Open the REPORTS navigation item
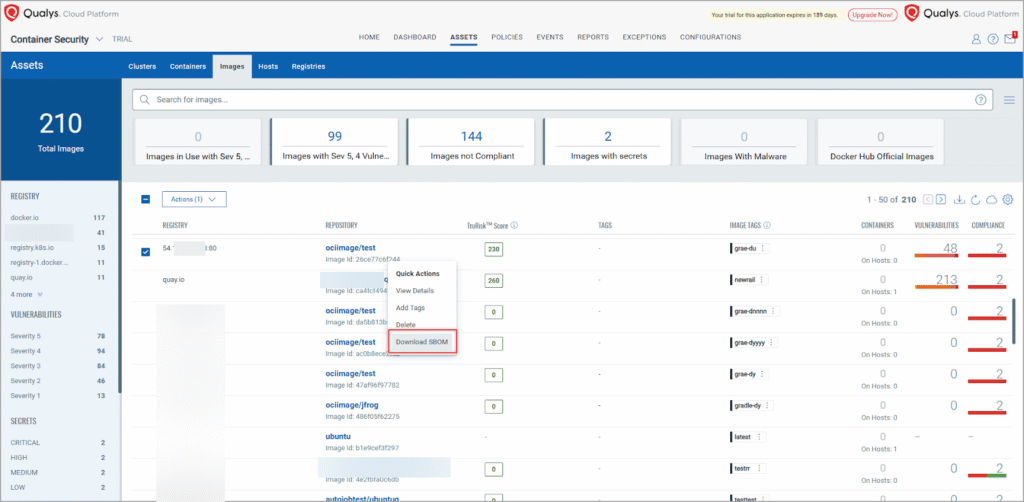 [593, 37]
